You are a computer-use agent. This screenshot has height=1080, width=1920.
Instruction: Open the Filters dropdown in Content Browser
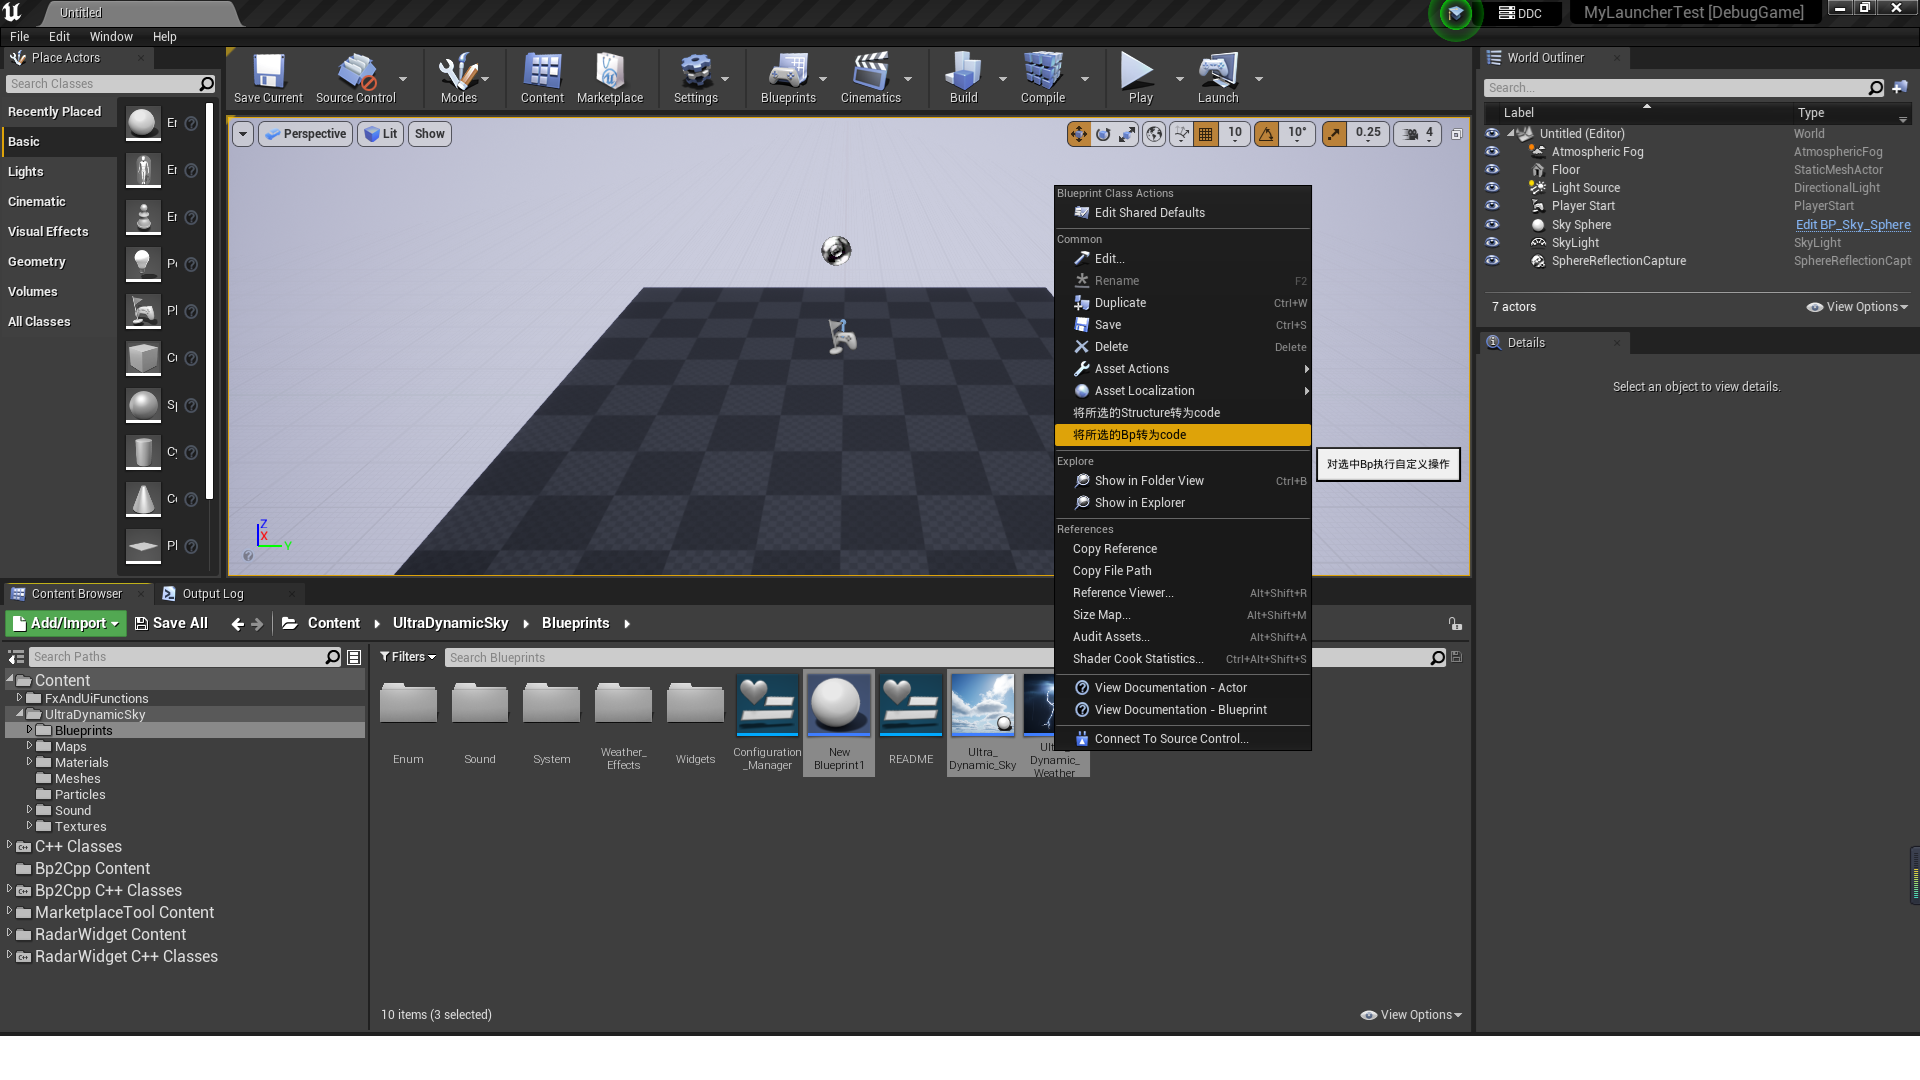coord(408,657)
